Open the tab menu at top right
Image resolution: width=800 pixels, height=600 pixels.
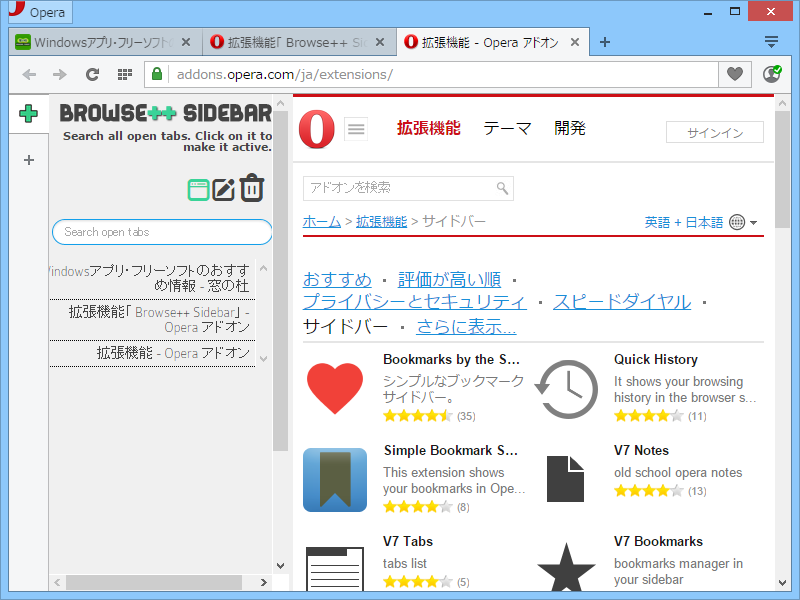pos(772,41)
